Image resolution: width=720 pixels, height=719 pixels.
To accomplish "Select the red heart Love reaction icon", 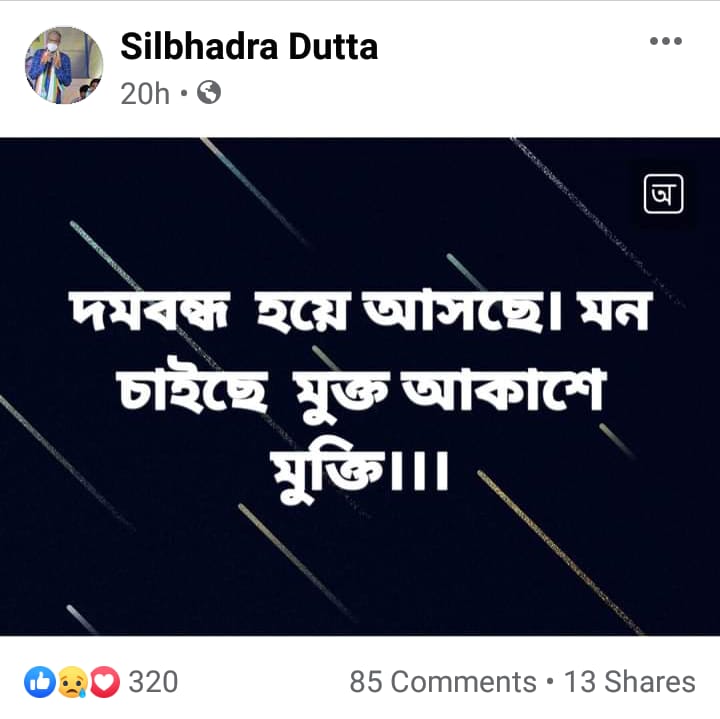I will click(104, 682).
